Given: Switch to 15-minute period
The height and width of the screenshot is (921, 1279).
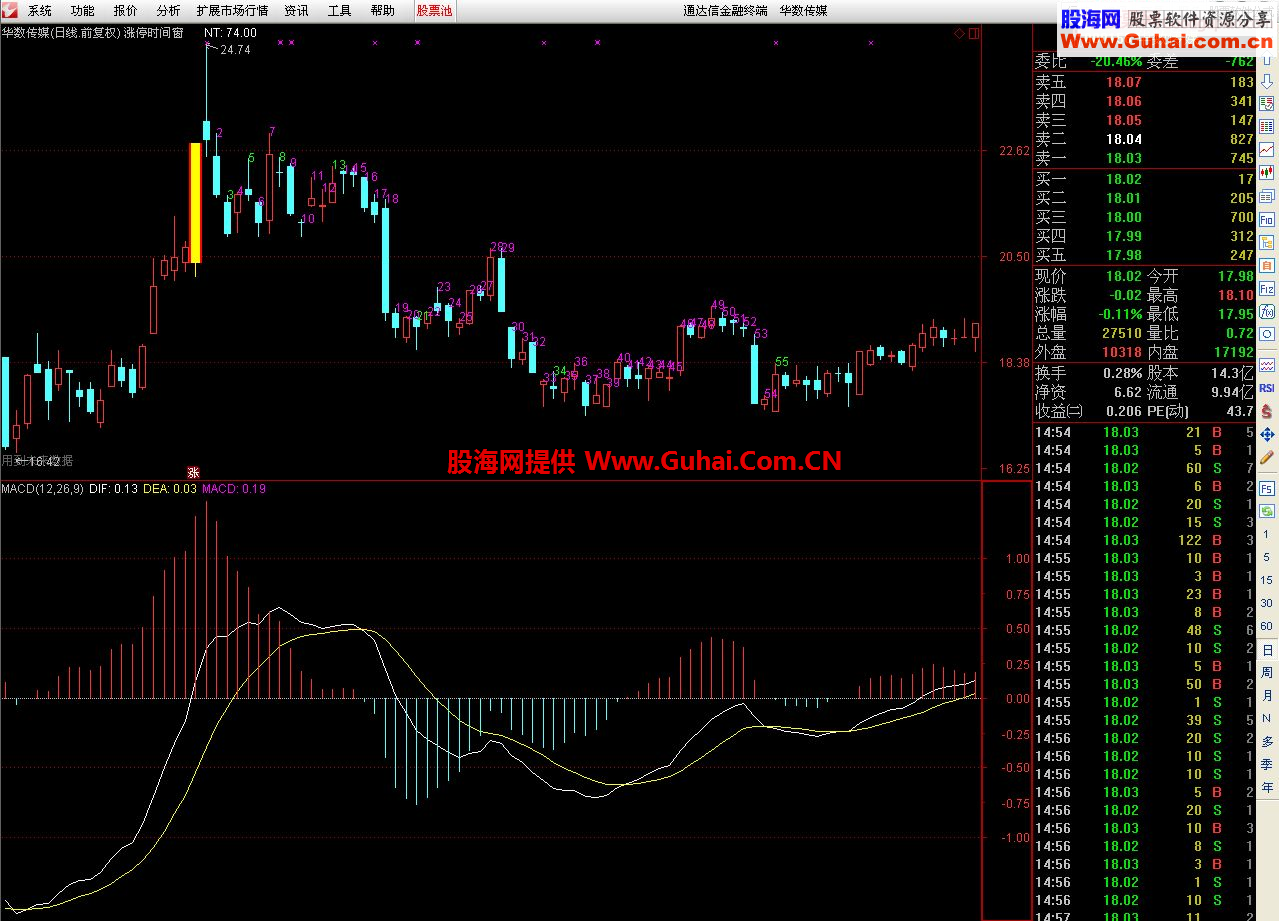Looking at the screenshot, I should tap(1267, 579).
